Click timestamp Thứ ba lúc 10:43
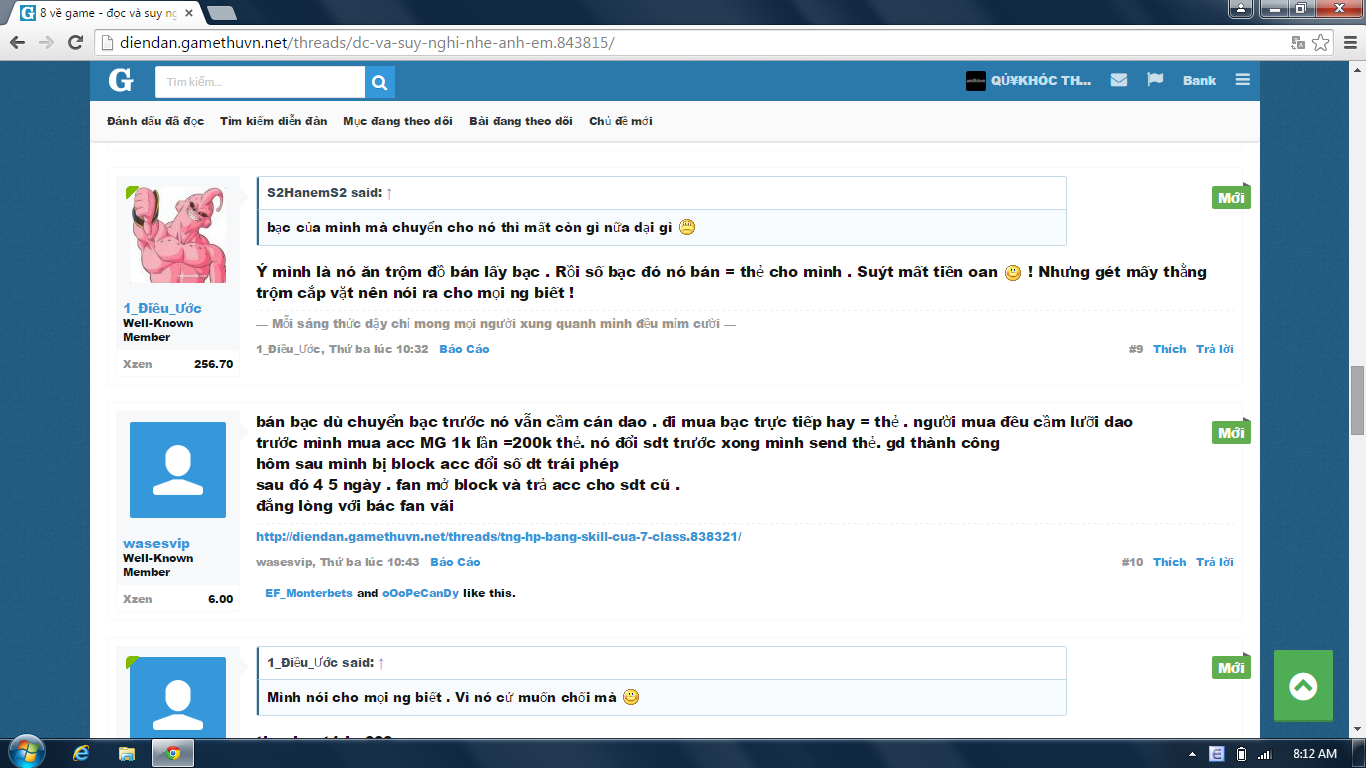 (370, 562)
